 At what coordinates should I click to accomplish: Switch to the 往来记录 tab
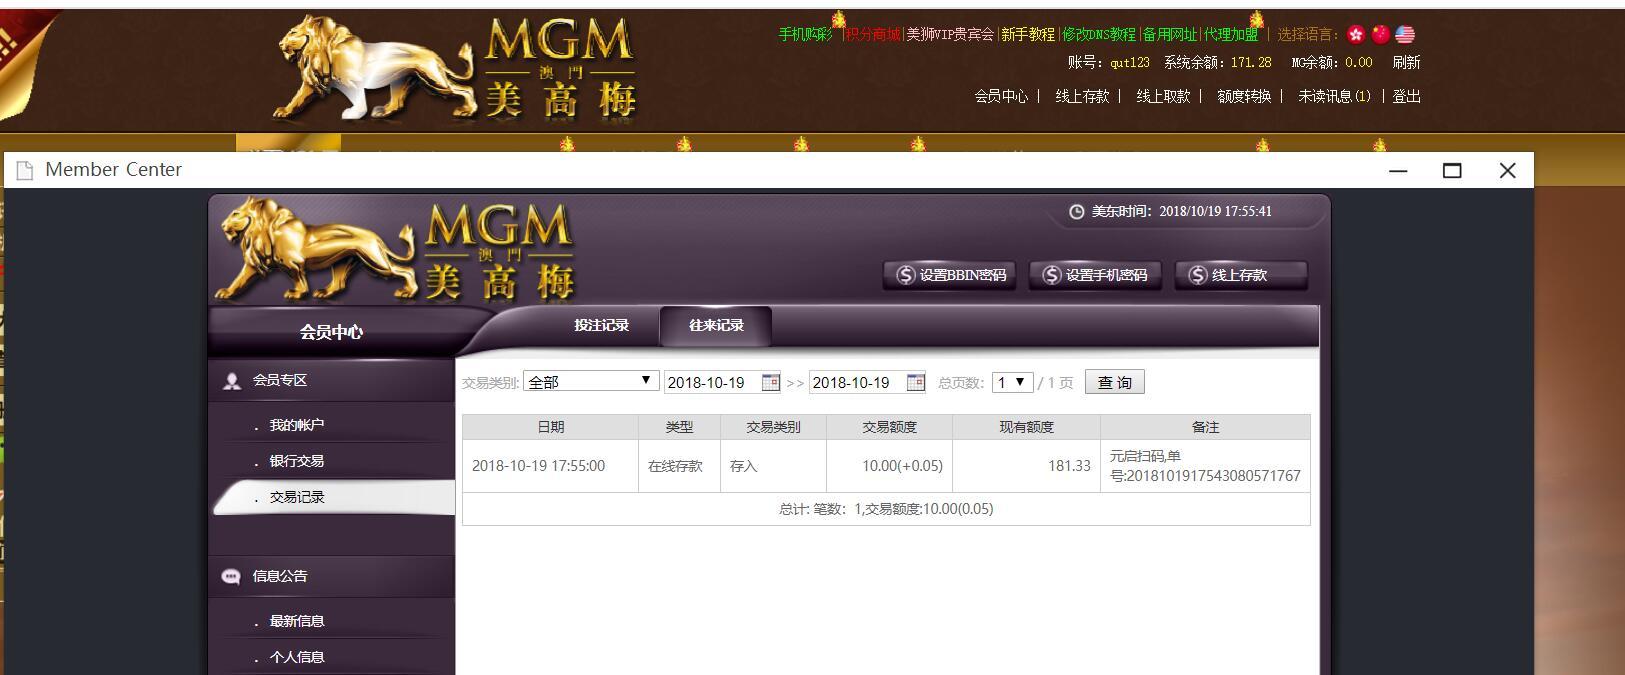716,325
